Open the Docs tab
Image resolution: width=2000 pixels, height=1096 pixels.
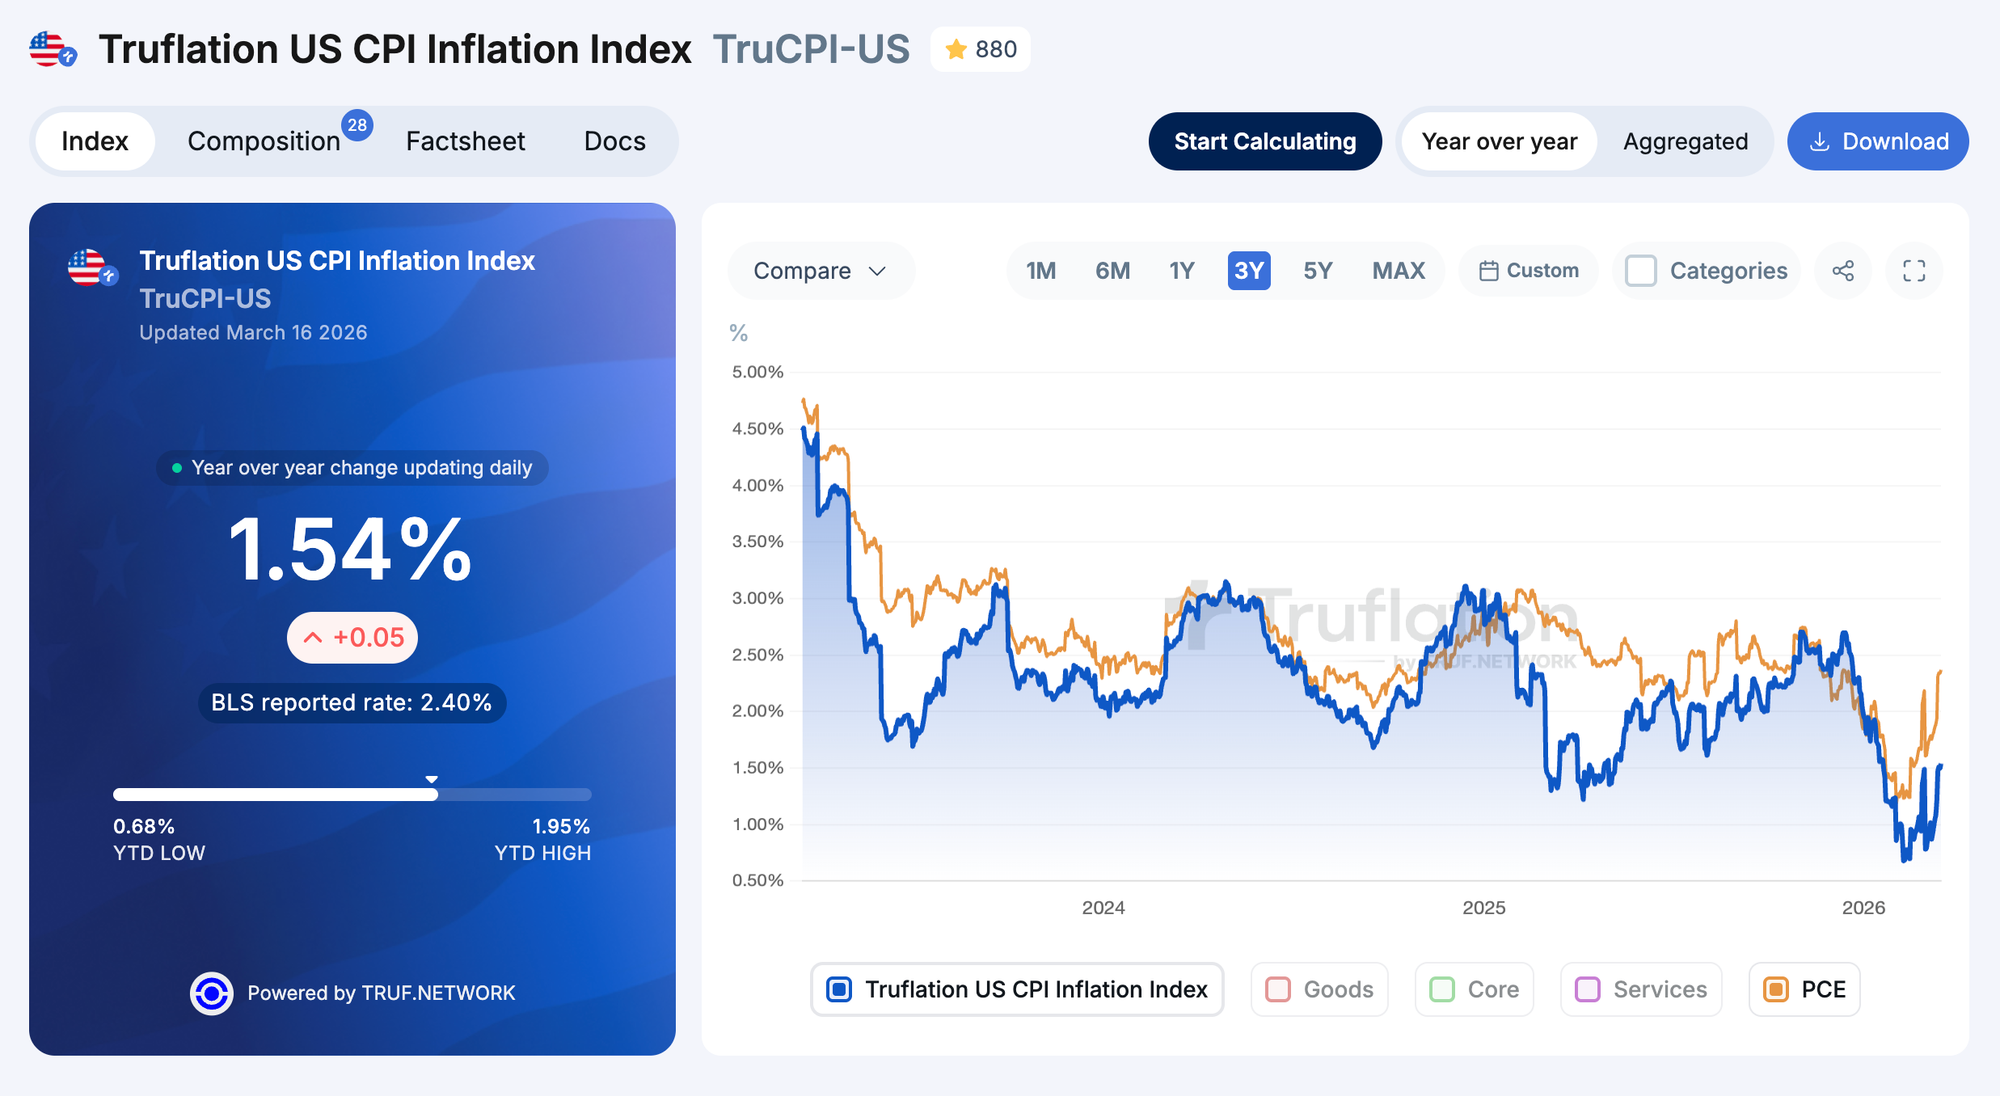[x=614, y=142]
